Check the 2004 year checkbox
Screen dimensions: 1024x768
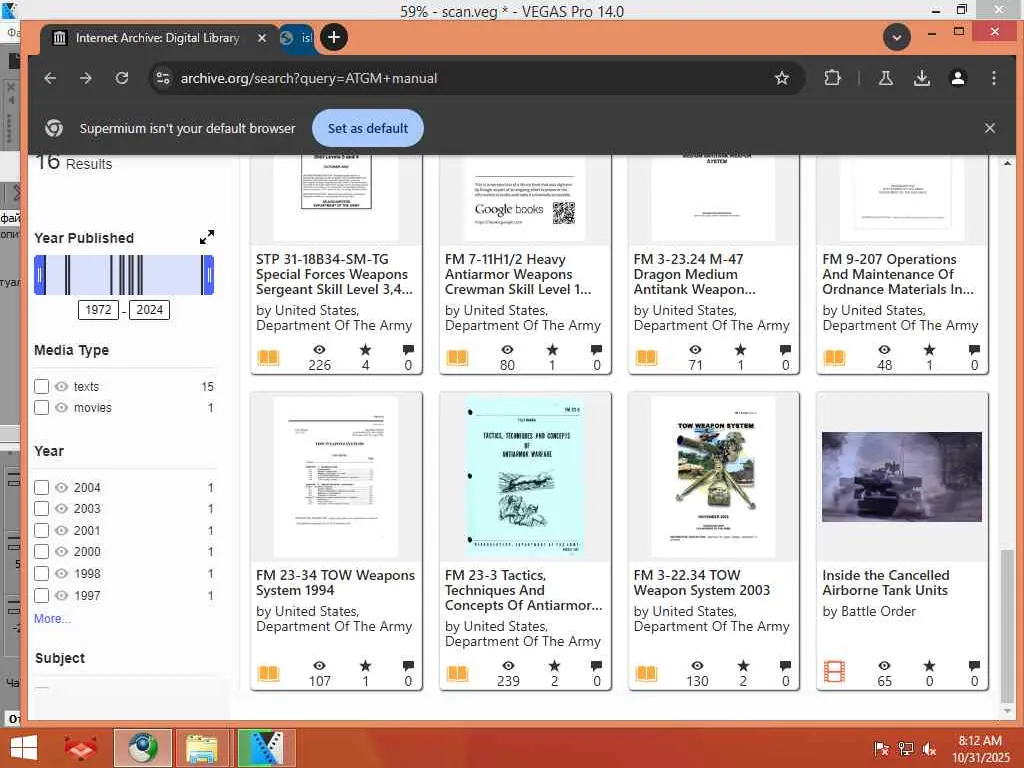pos(41,487)
